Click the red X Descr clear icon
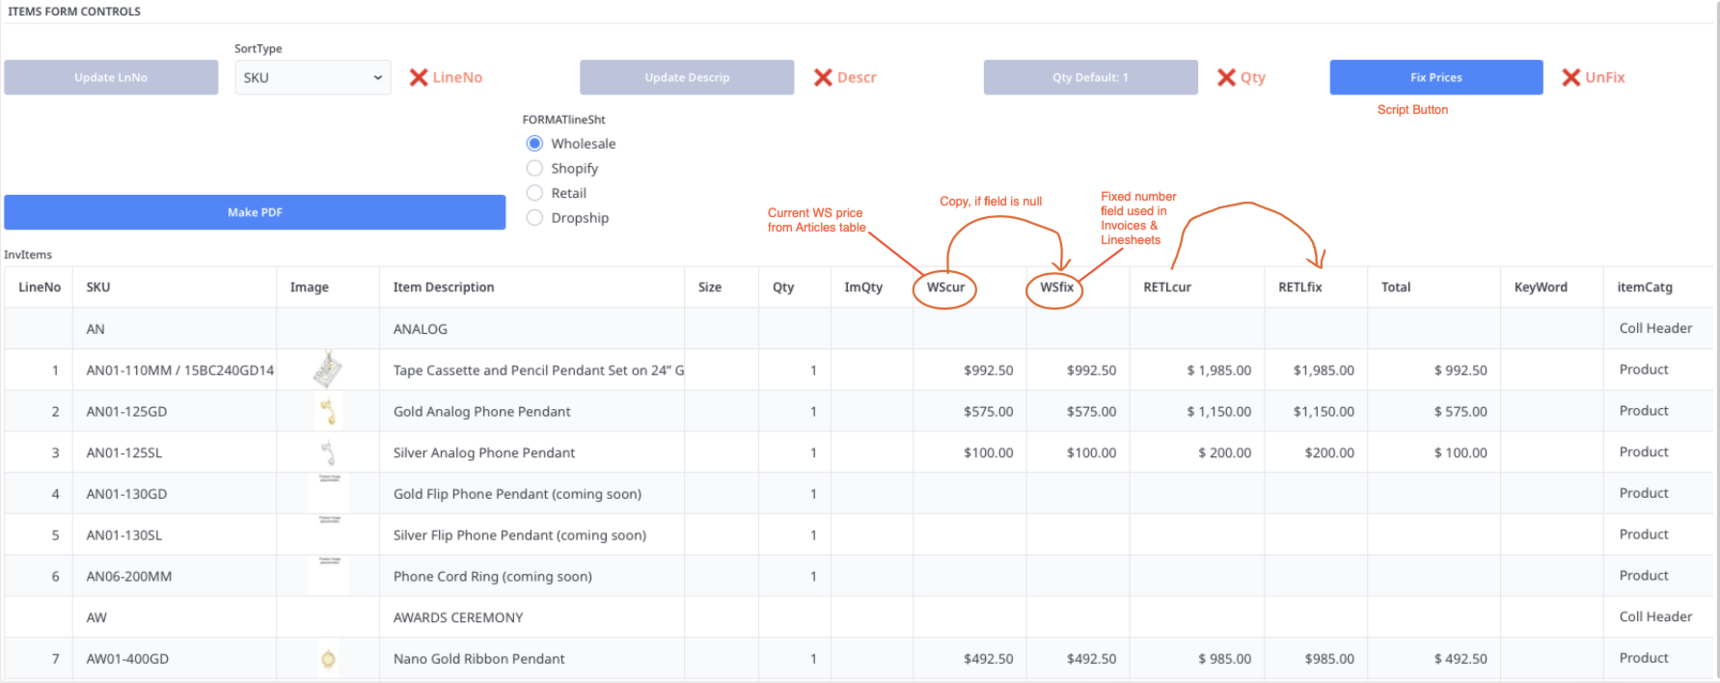The image size is (1720, 683). [823, 77]
